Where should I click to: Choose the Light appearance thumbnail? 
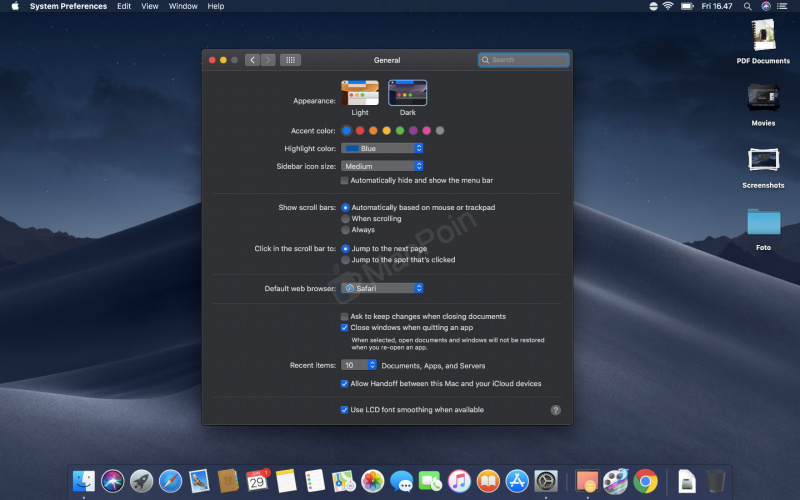click(x=360, y=93)
